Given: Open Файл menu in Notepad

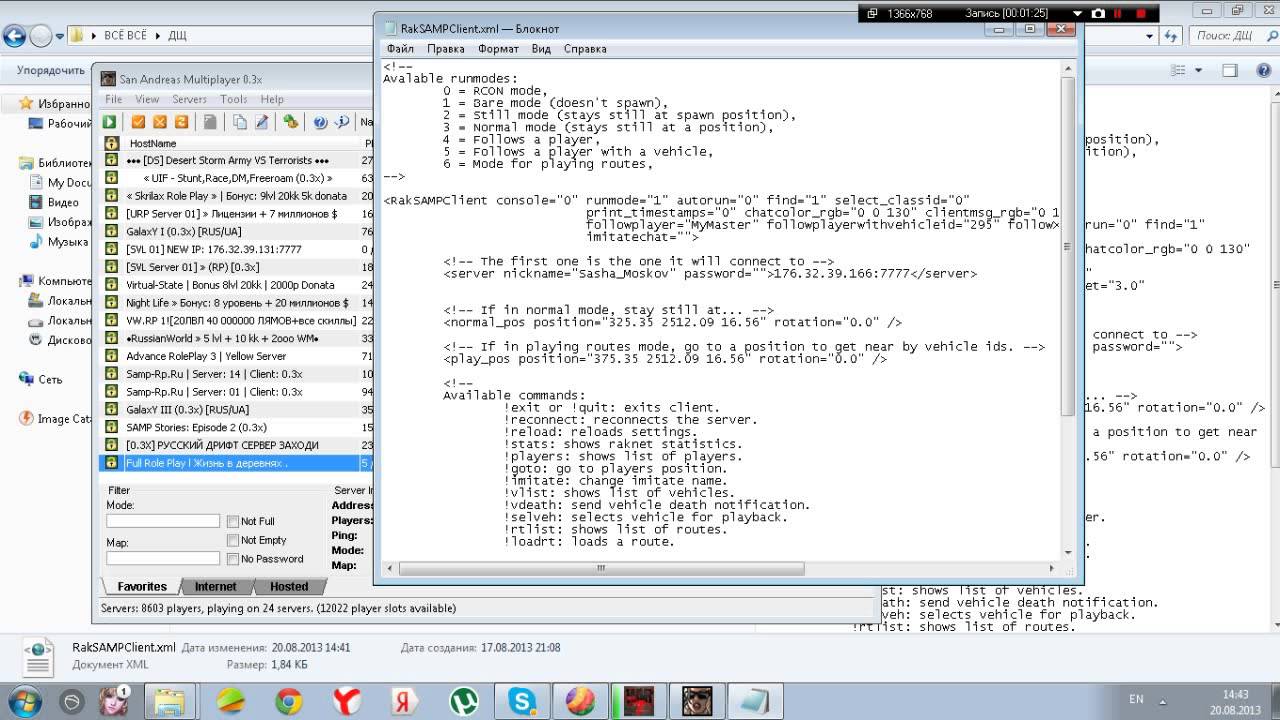Looking at the screenshot, I should click(400, 48).
